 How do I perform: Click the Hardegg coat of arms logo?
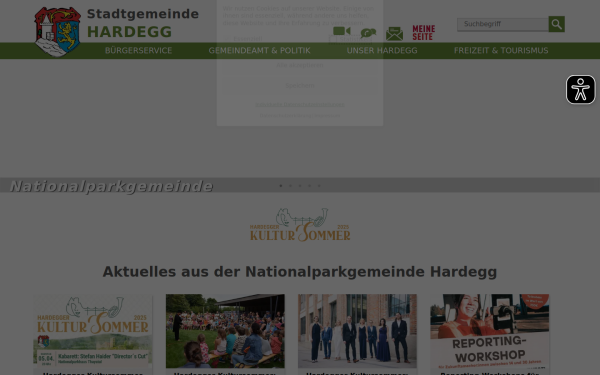[x=57, y=32]
